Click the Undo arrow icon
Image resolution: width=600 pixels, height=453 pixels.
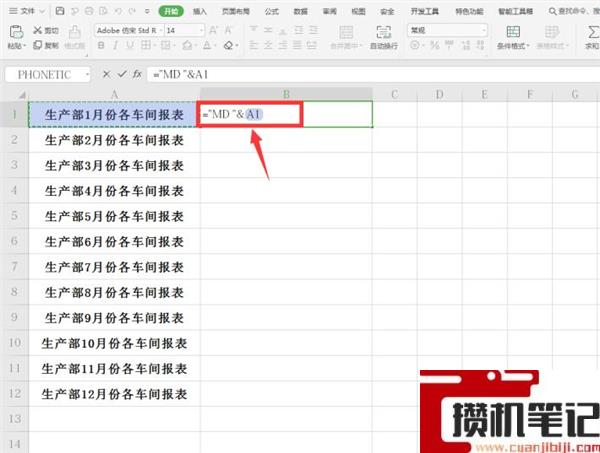[x=118, y=11]
